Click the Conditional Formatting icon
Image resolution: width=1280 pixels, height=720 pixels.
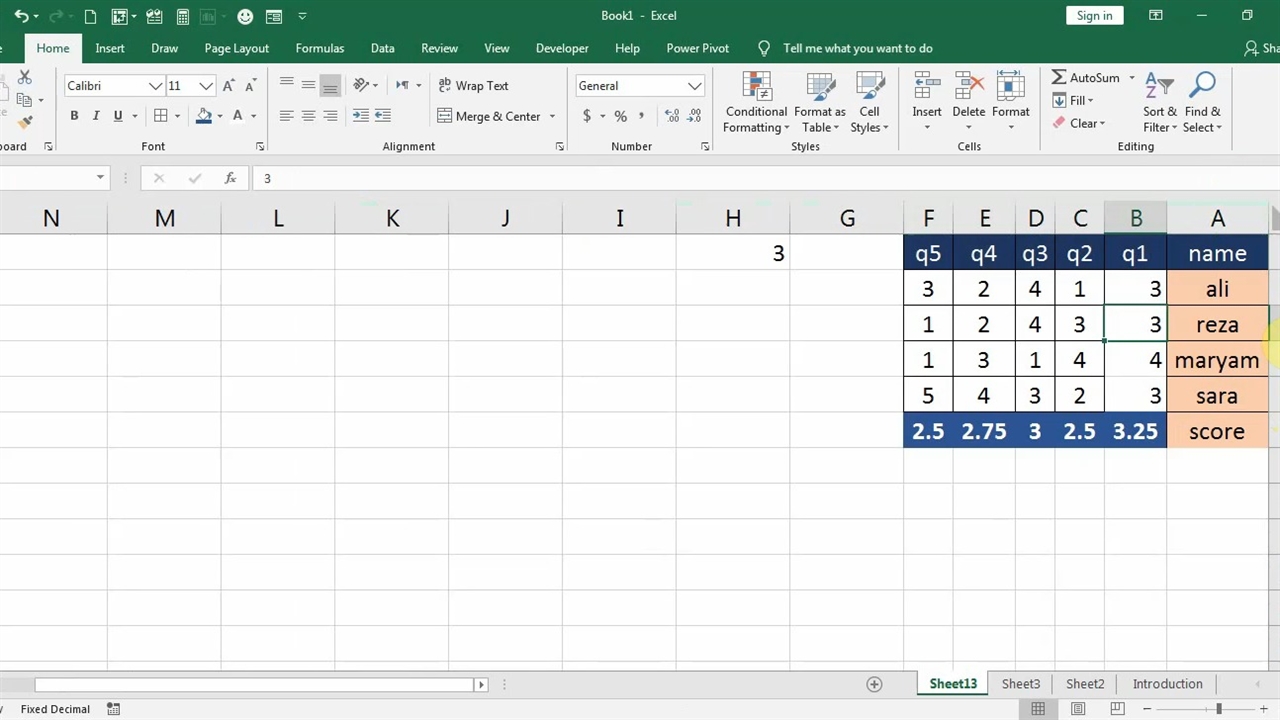[756, 87]
